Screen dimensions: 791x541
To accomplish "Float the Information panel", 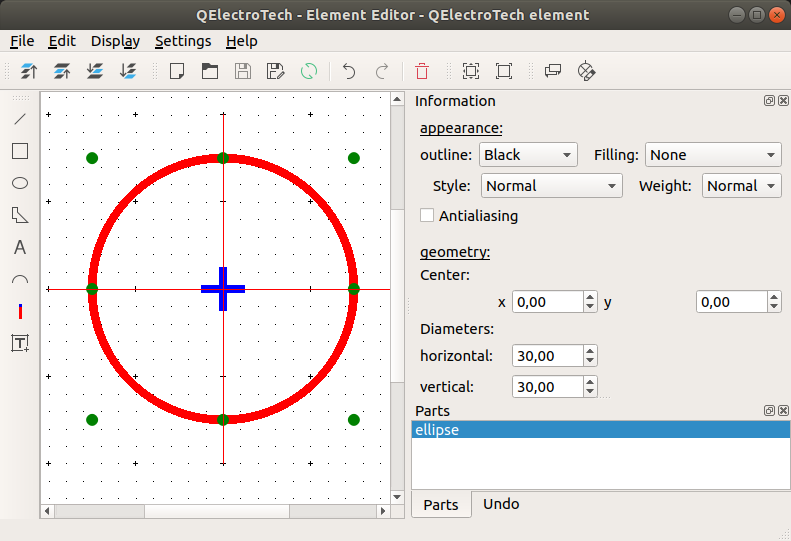I will click(x=769, y=100).
